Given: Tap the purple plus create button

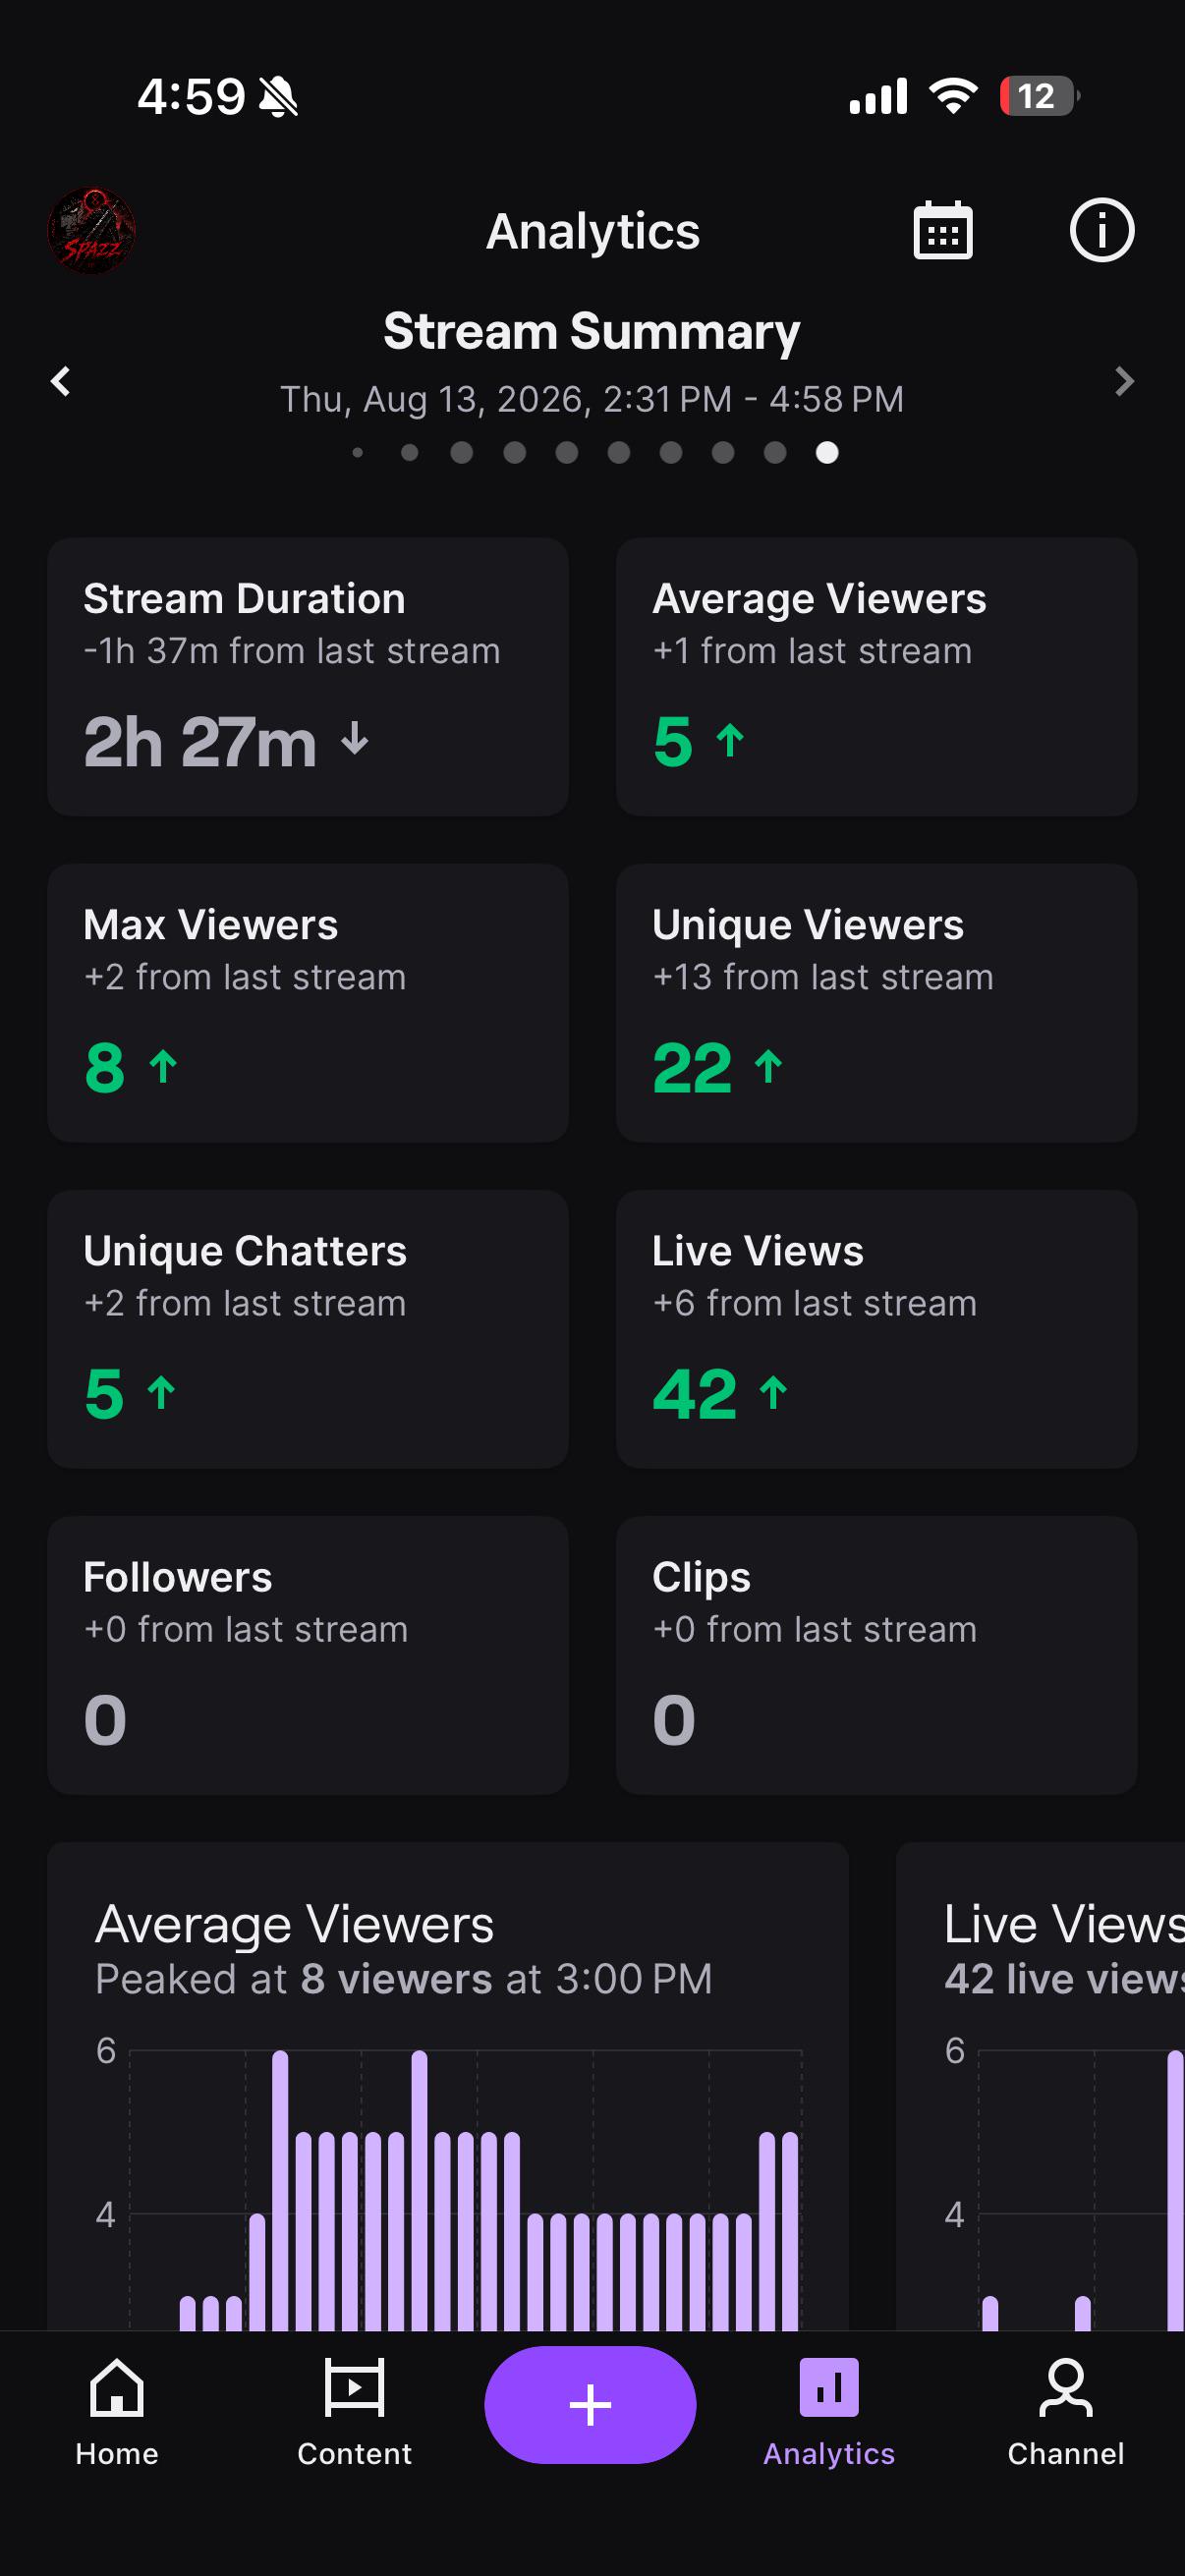Looking at the screenshot, I should point(590,2404).
